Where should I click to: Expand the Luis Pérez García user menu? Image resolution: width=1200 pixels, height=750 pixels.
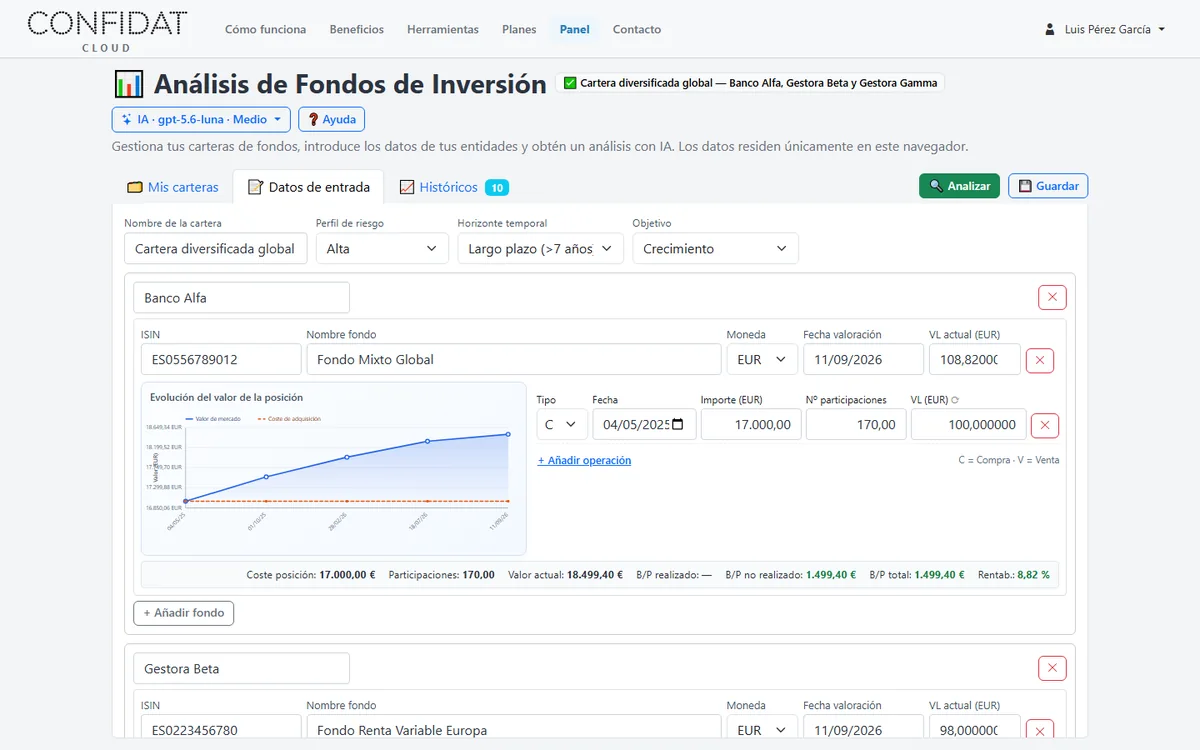click(x=1105, y=30)
